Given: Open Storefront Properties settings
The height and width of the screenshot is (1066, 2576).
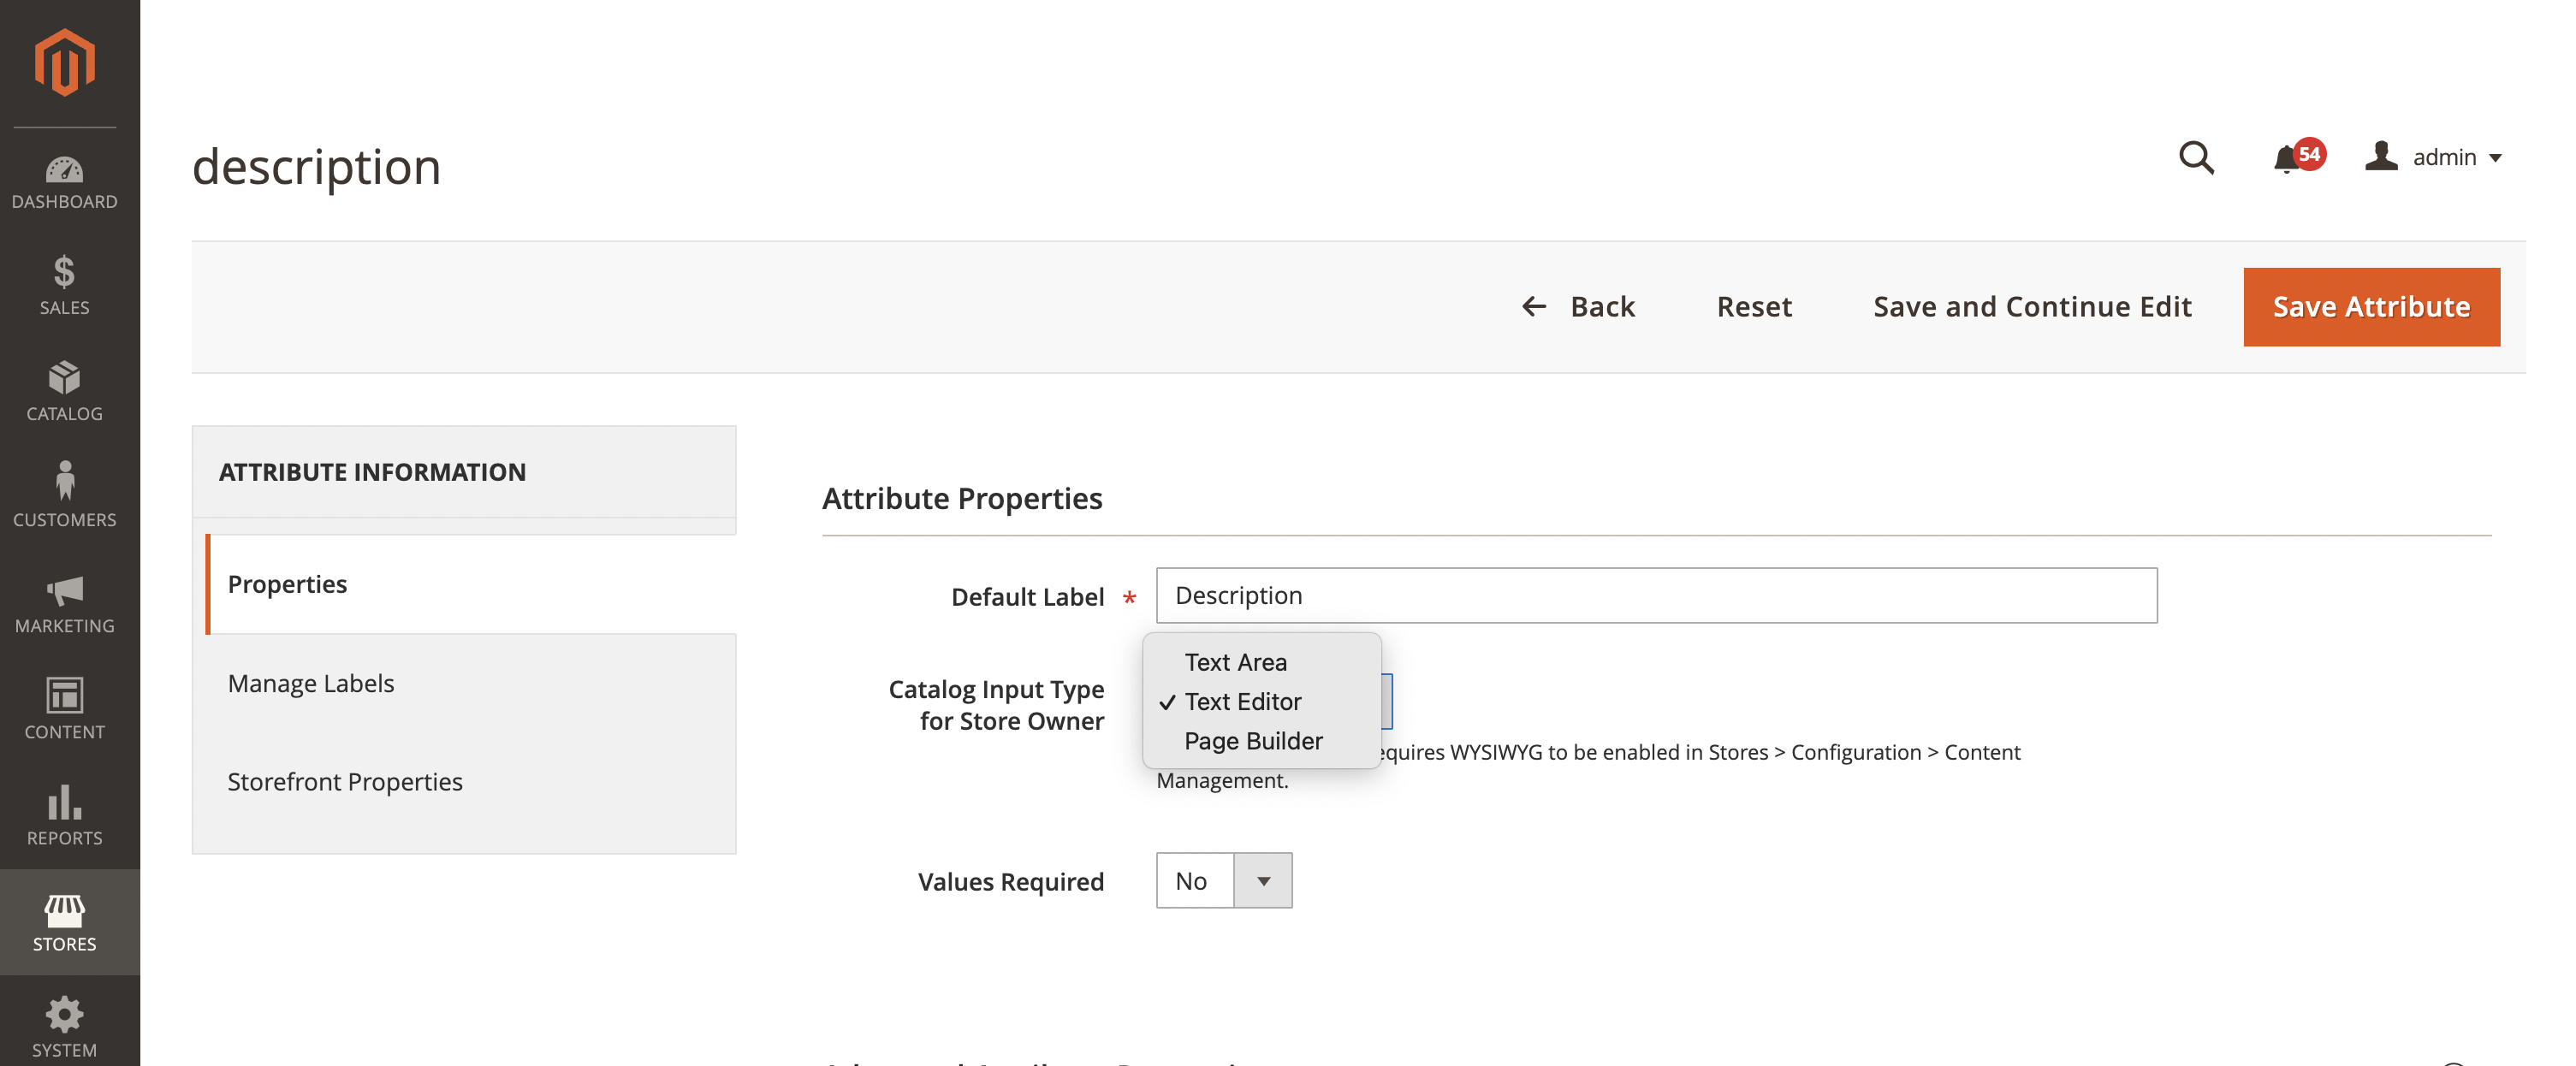Looking at the screenshot, I should [345, 782].
